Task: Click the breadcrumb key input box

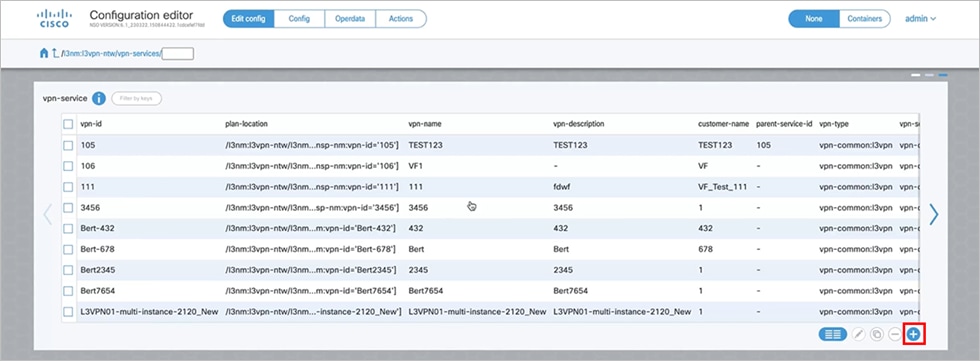Action: (x=178, y=54)
